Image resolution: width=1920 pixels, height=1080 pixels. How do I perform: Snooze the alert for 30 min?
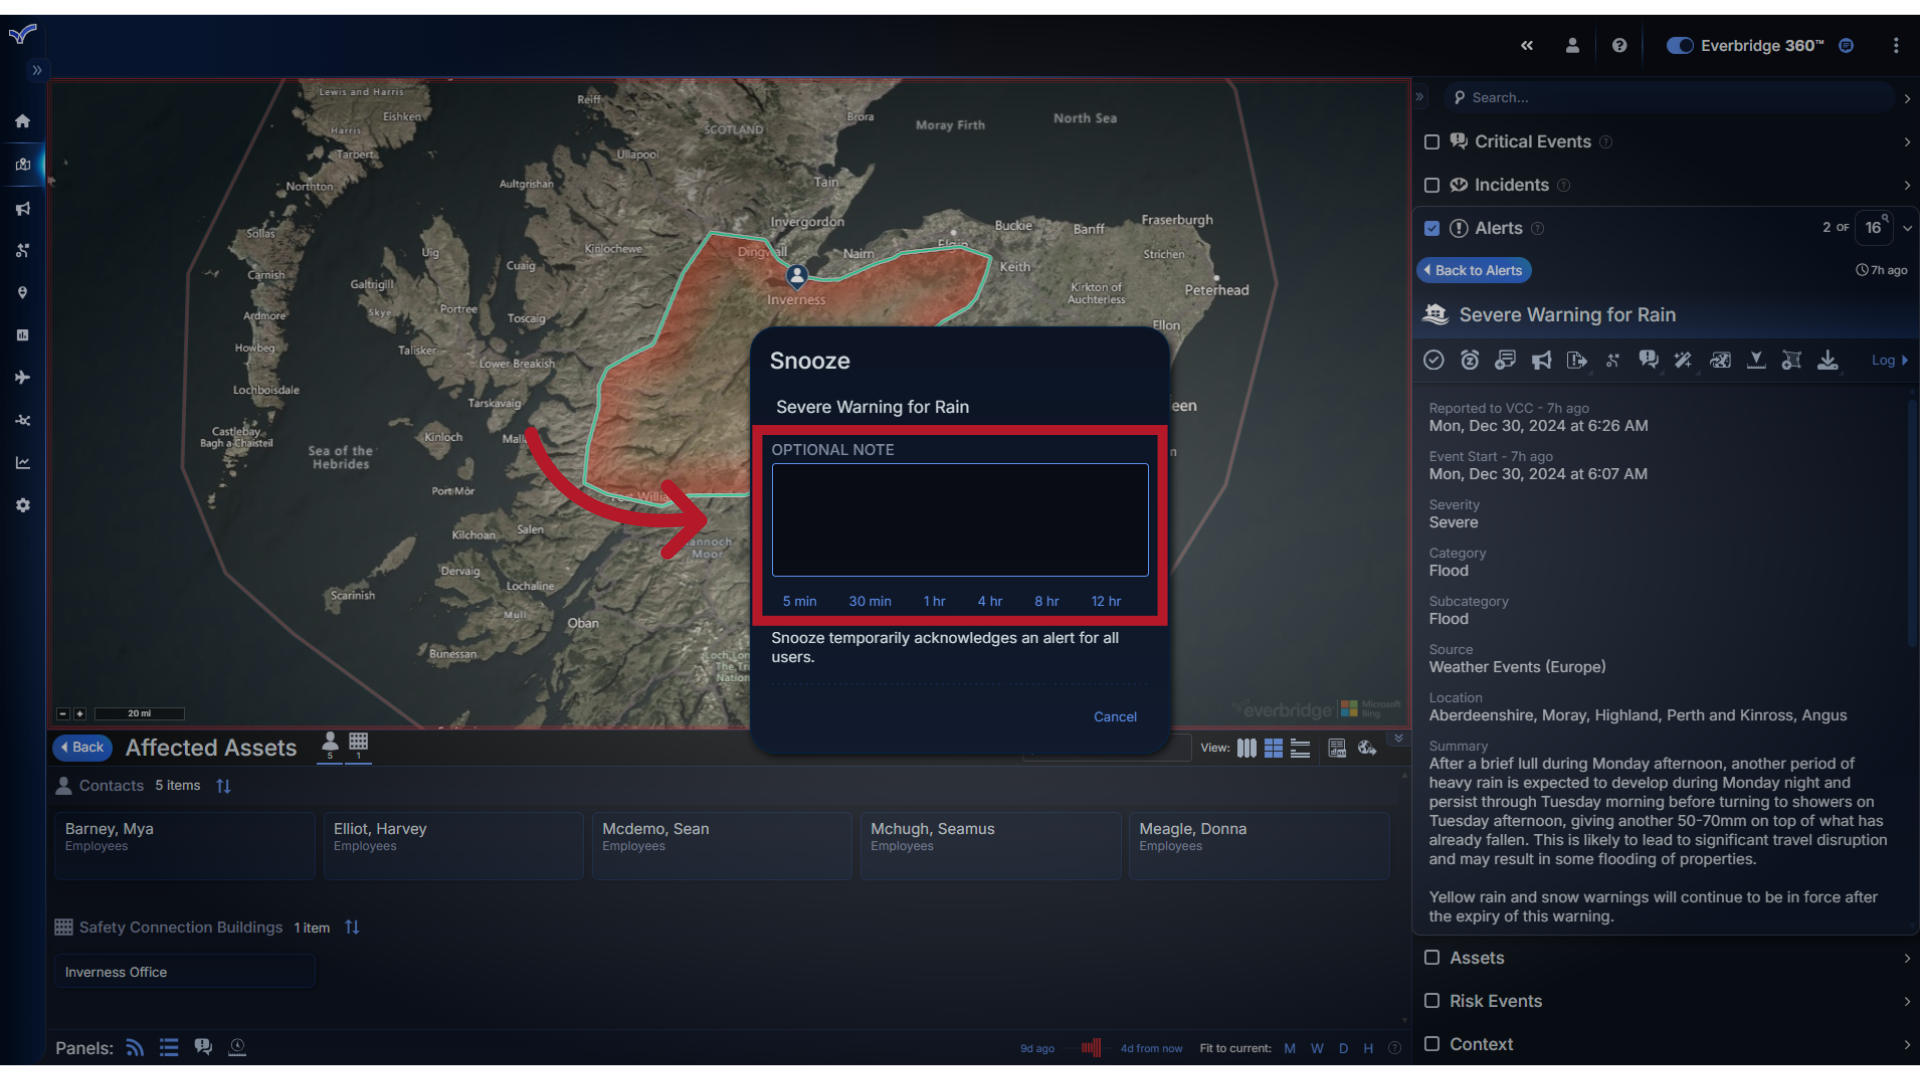pos(870,601)
